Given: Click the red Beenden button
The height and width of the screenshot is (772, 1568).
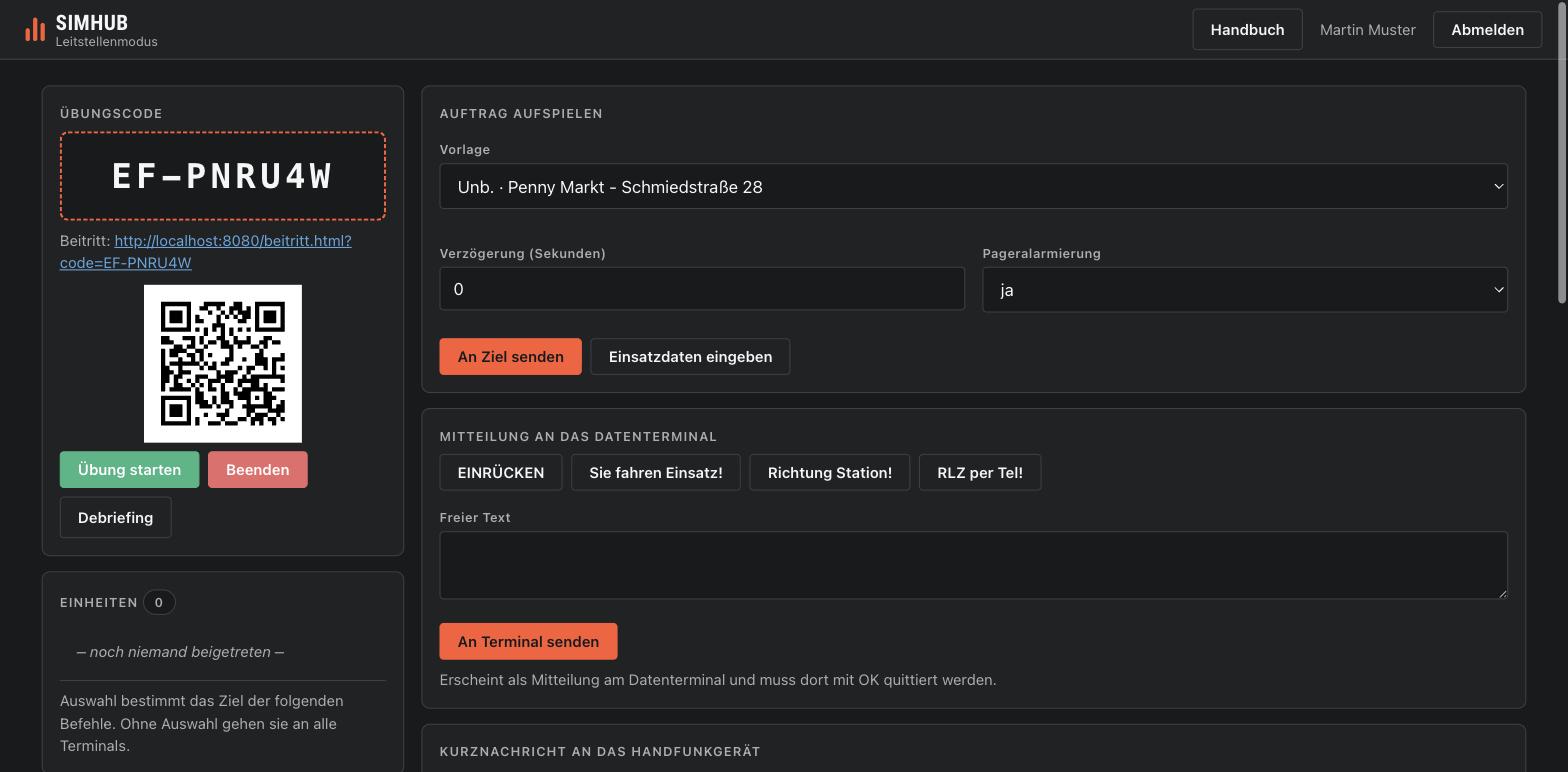Looking at the screenshot, I should (x=257, y=470).
